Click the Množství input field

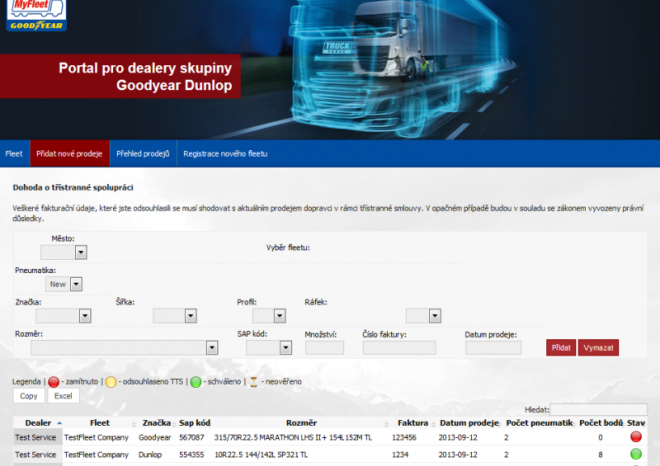click(325, 348)
